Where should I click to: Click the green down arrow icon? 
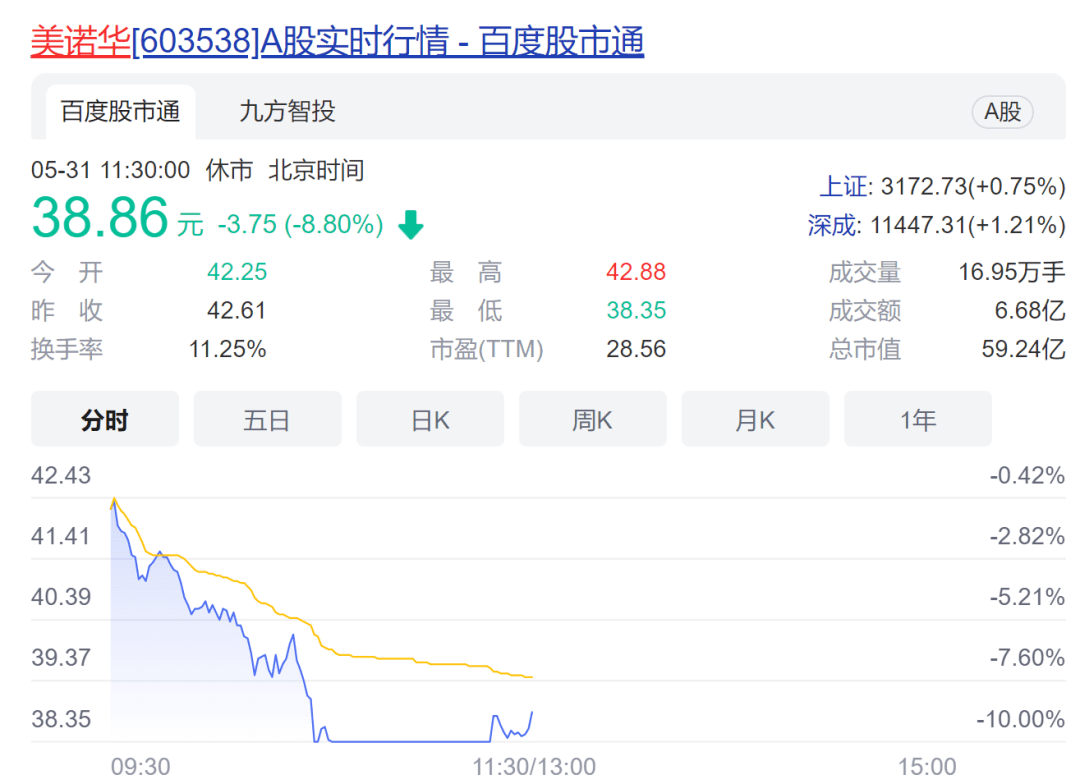coord(410,225)
